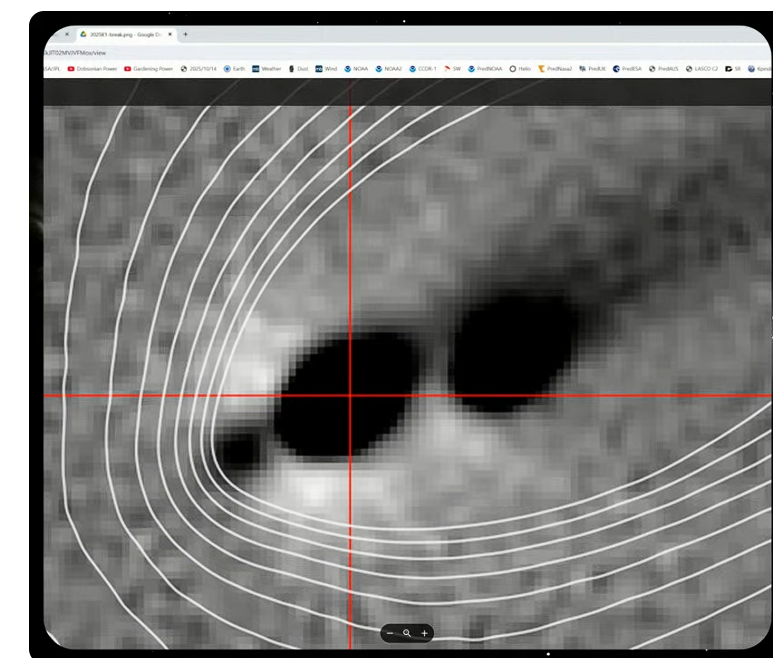Open the Helio bookmark
The width and height of the screenshot is (773, 658).
point(520,69)
